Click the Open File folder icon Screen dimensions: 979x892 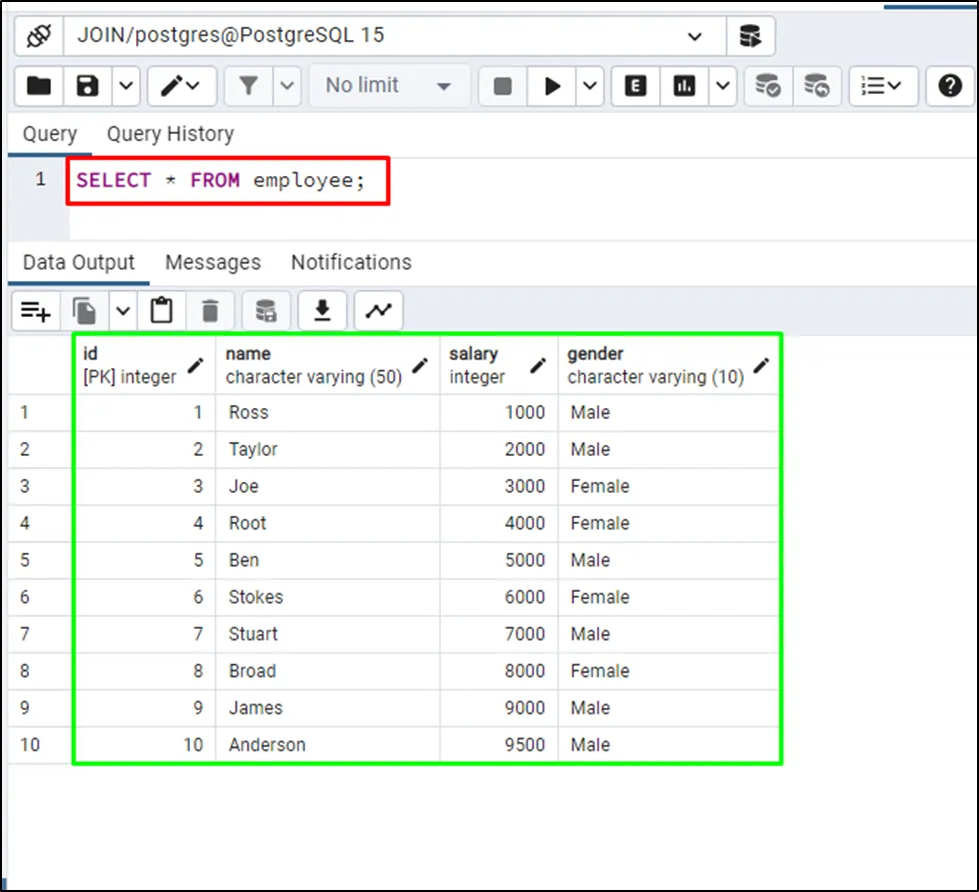point(39,86)
